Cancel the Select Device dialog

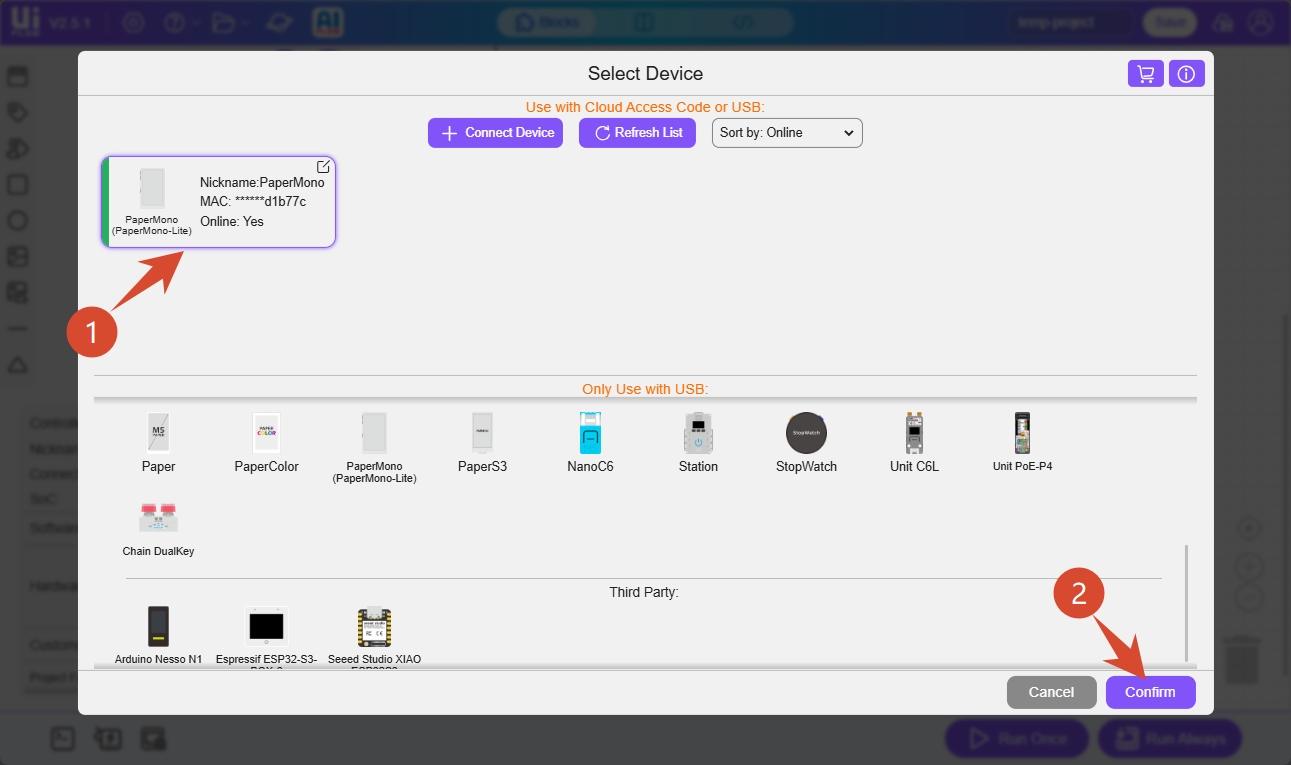(x=1051, y=692)
